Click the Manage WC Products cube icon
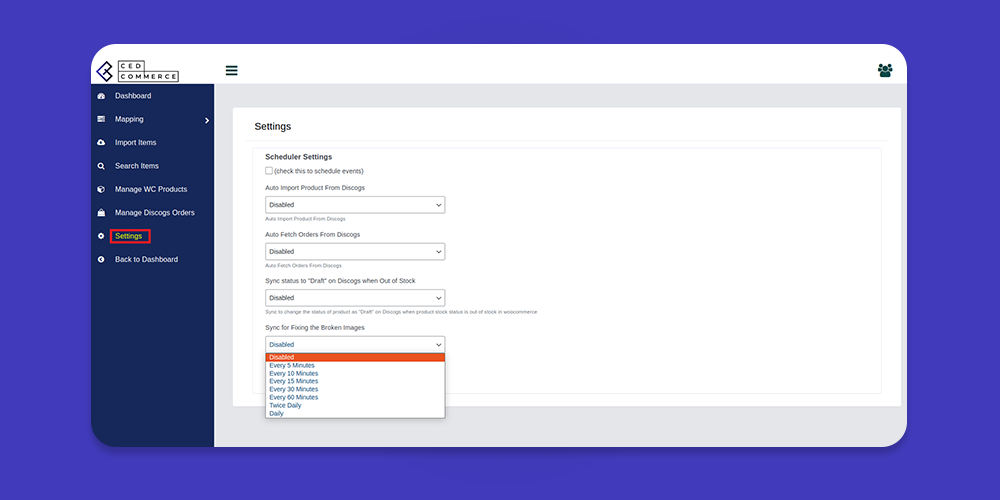The image size is (1000, 500). pos(101,189)
